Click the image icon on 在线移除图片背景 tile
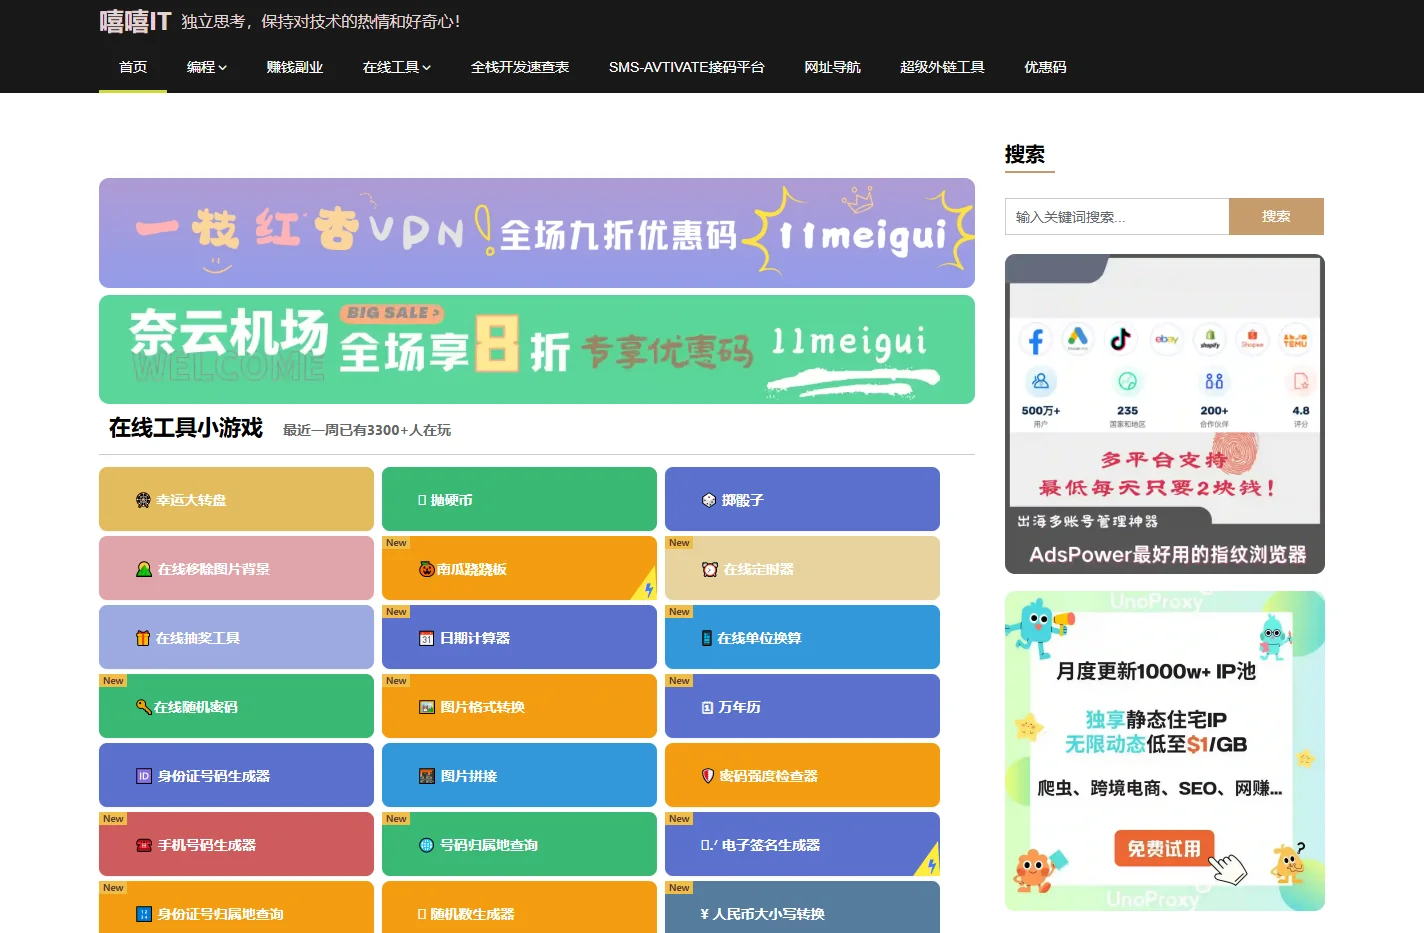 tap(144, 569)
